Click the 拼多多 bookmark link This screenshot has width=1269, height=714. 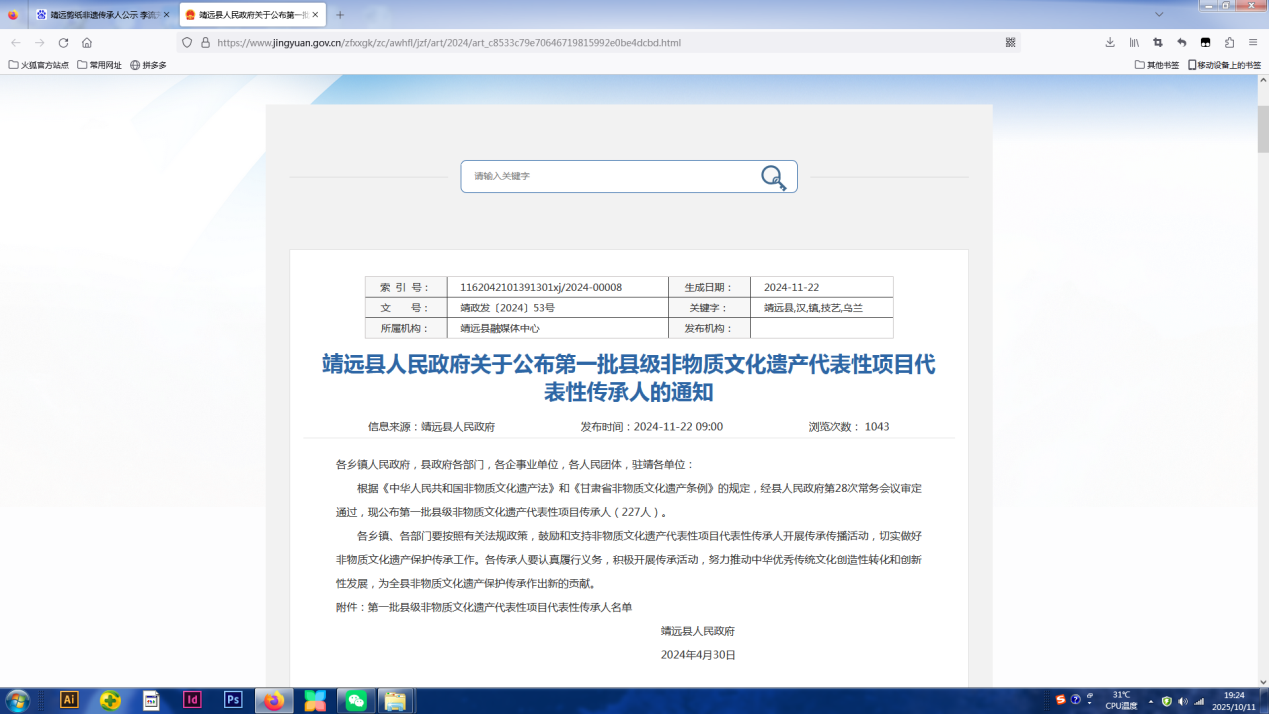(x=148, y=65)
